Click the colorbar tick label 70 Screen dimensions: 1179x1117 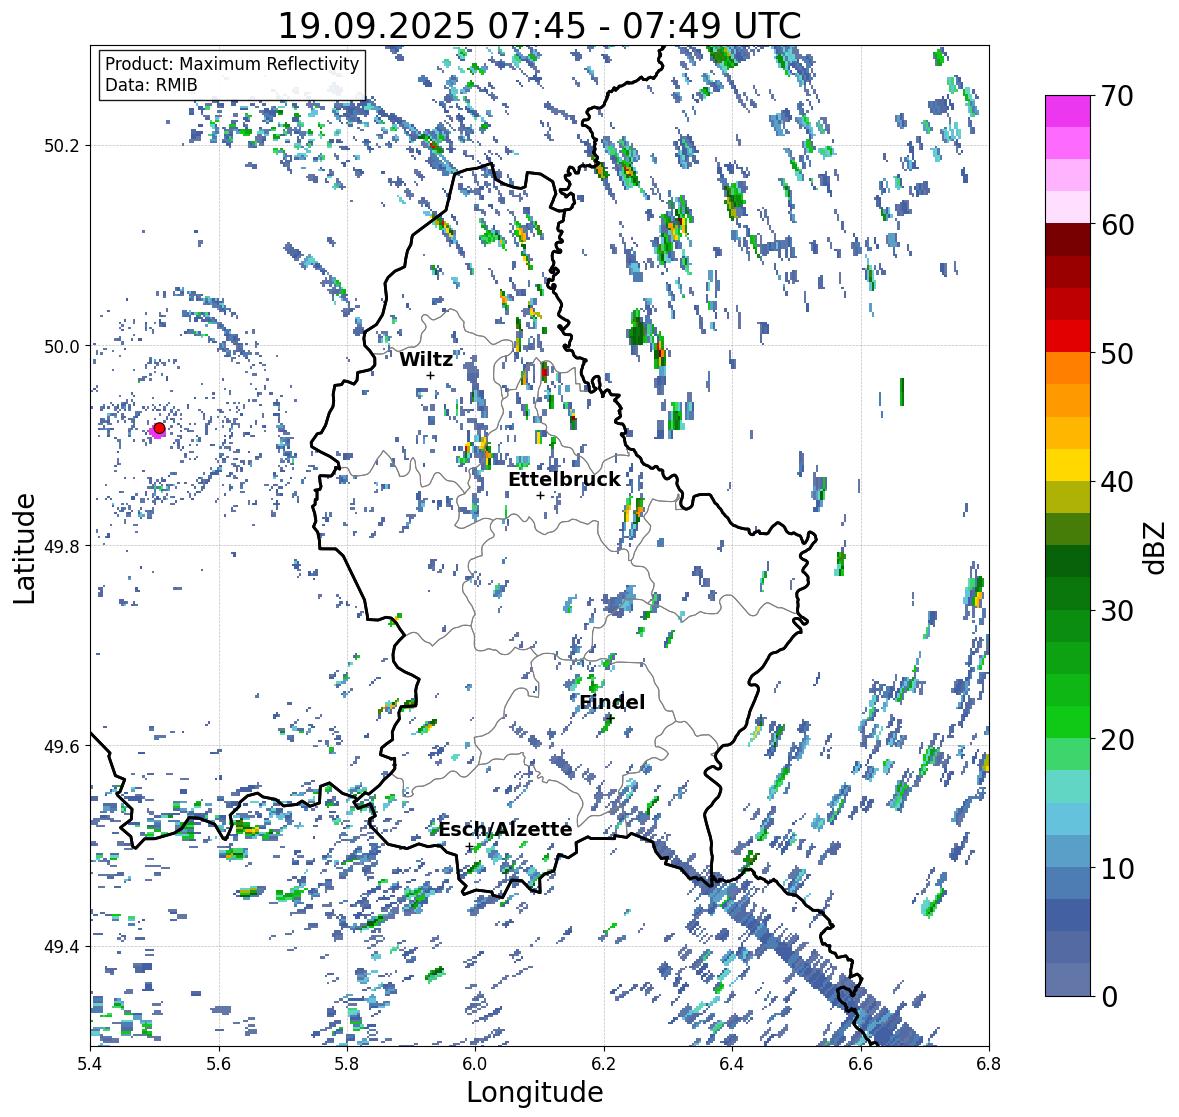tap(1117, 96)
